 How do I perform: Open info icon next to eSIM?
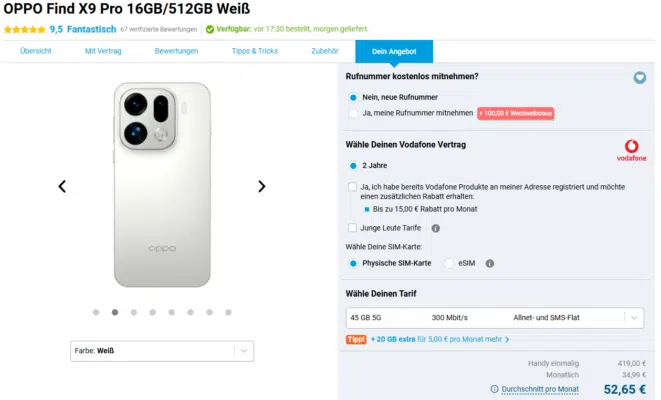(x=490, y=263)
